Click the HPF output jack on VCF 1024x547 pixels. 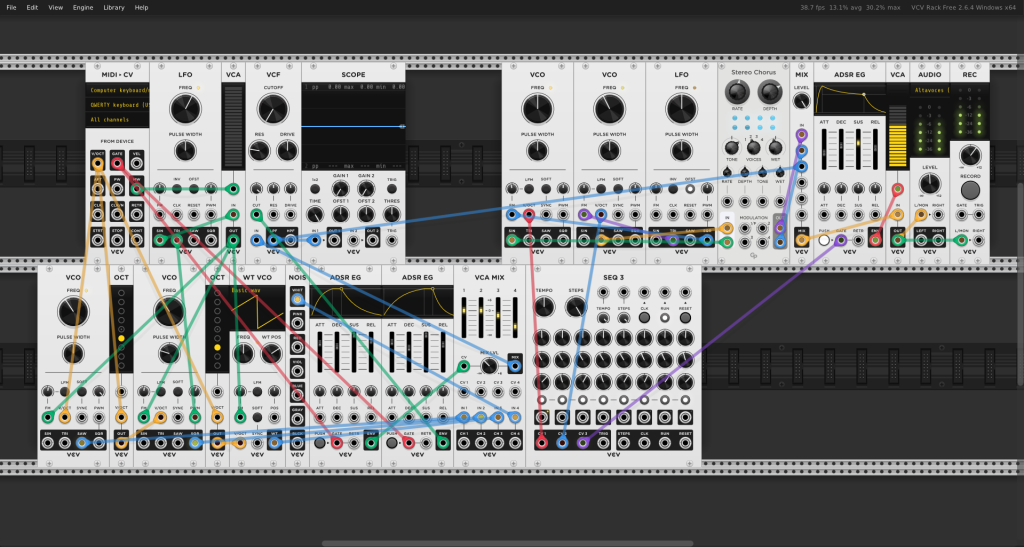coord(291,240)
